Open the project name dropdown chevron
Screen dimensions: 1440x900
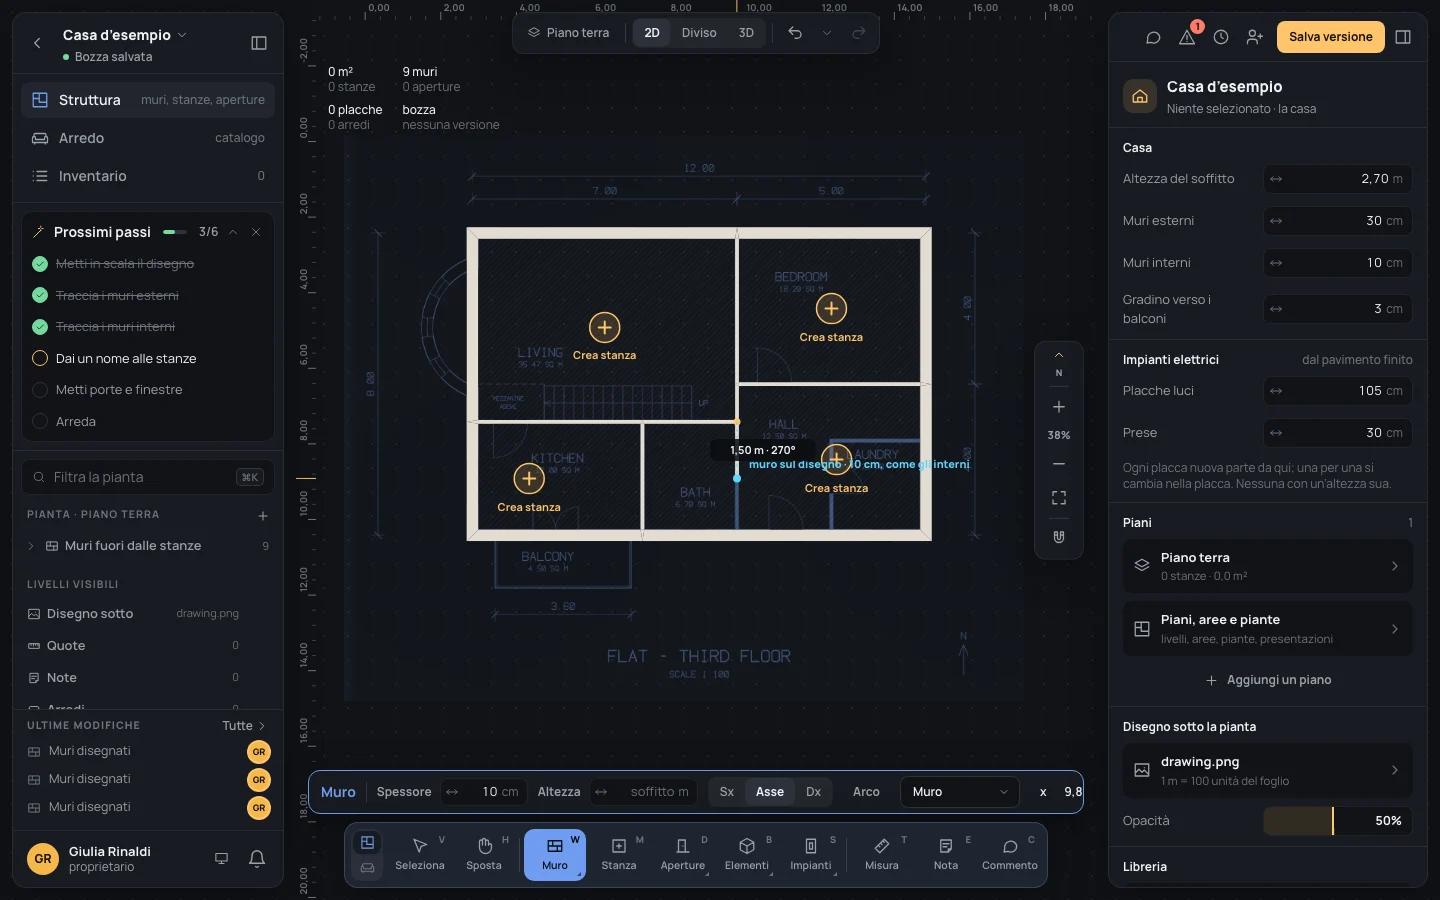pos(182,35)
